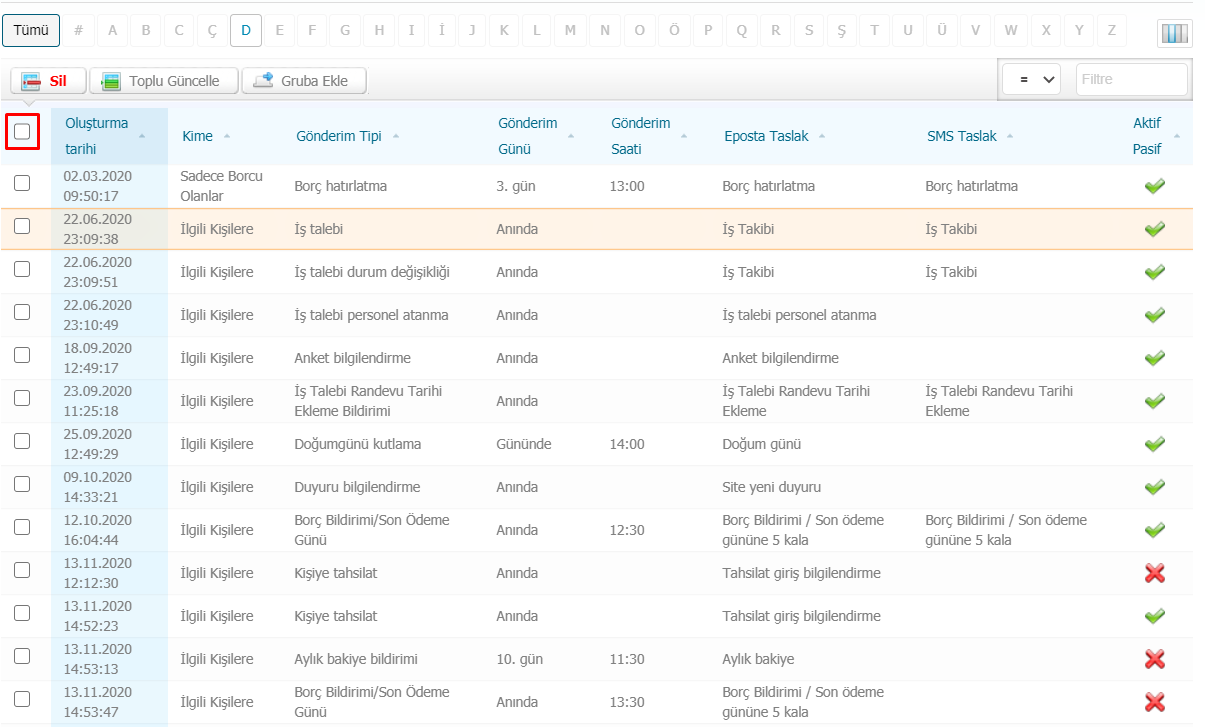
Task: Select the letter K filter tab
Action: 503,31
